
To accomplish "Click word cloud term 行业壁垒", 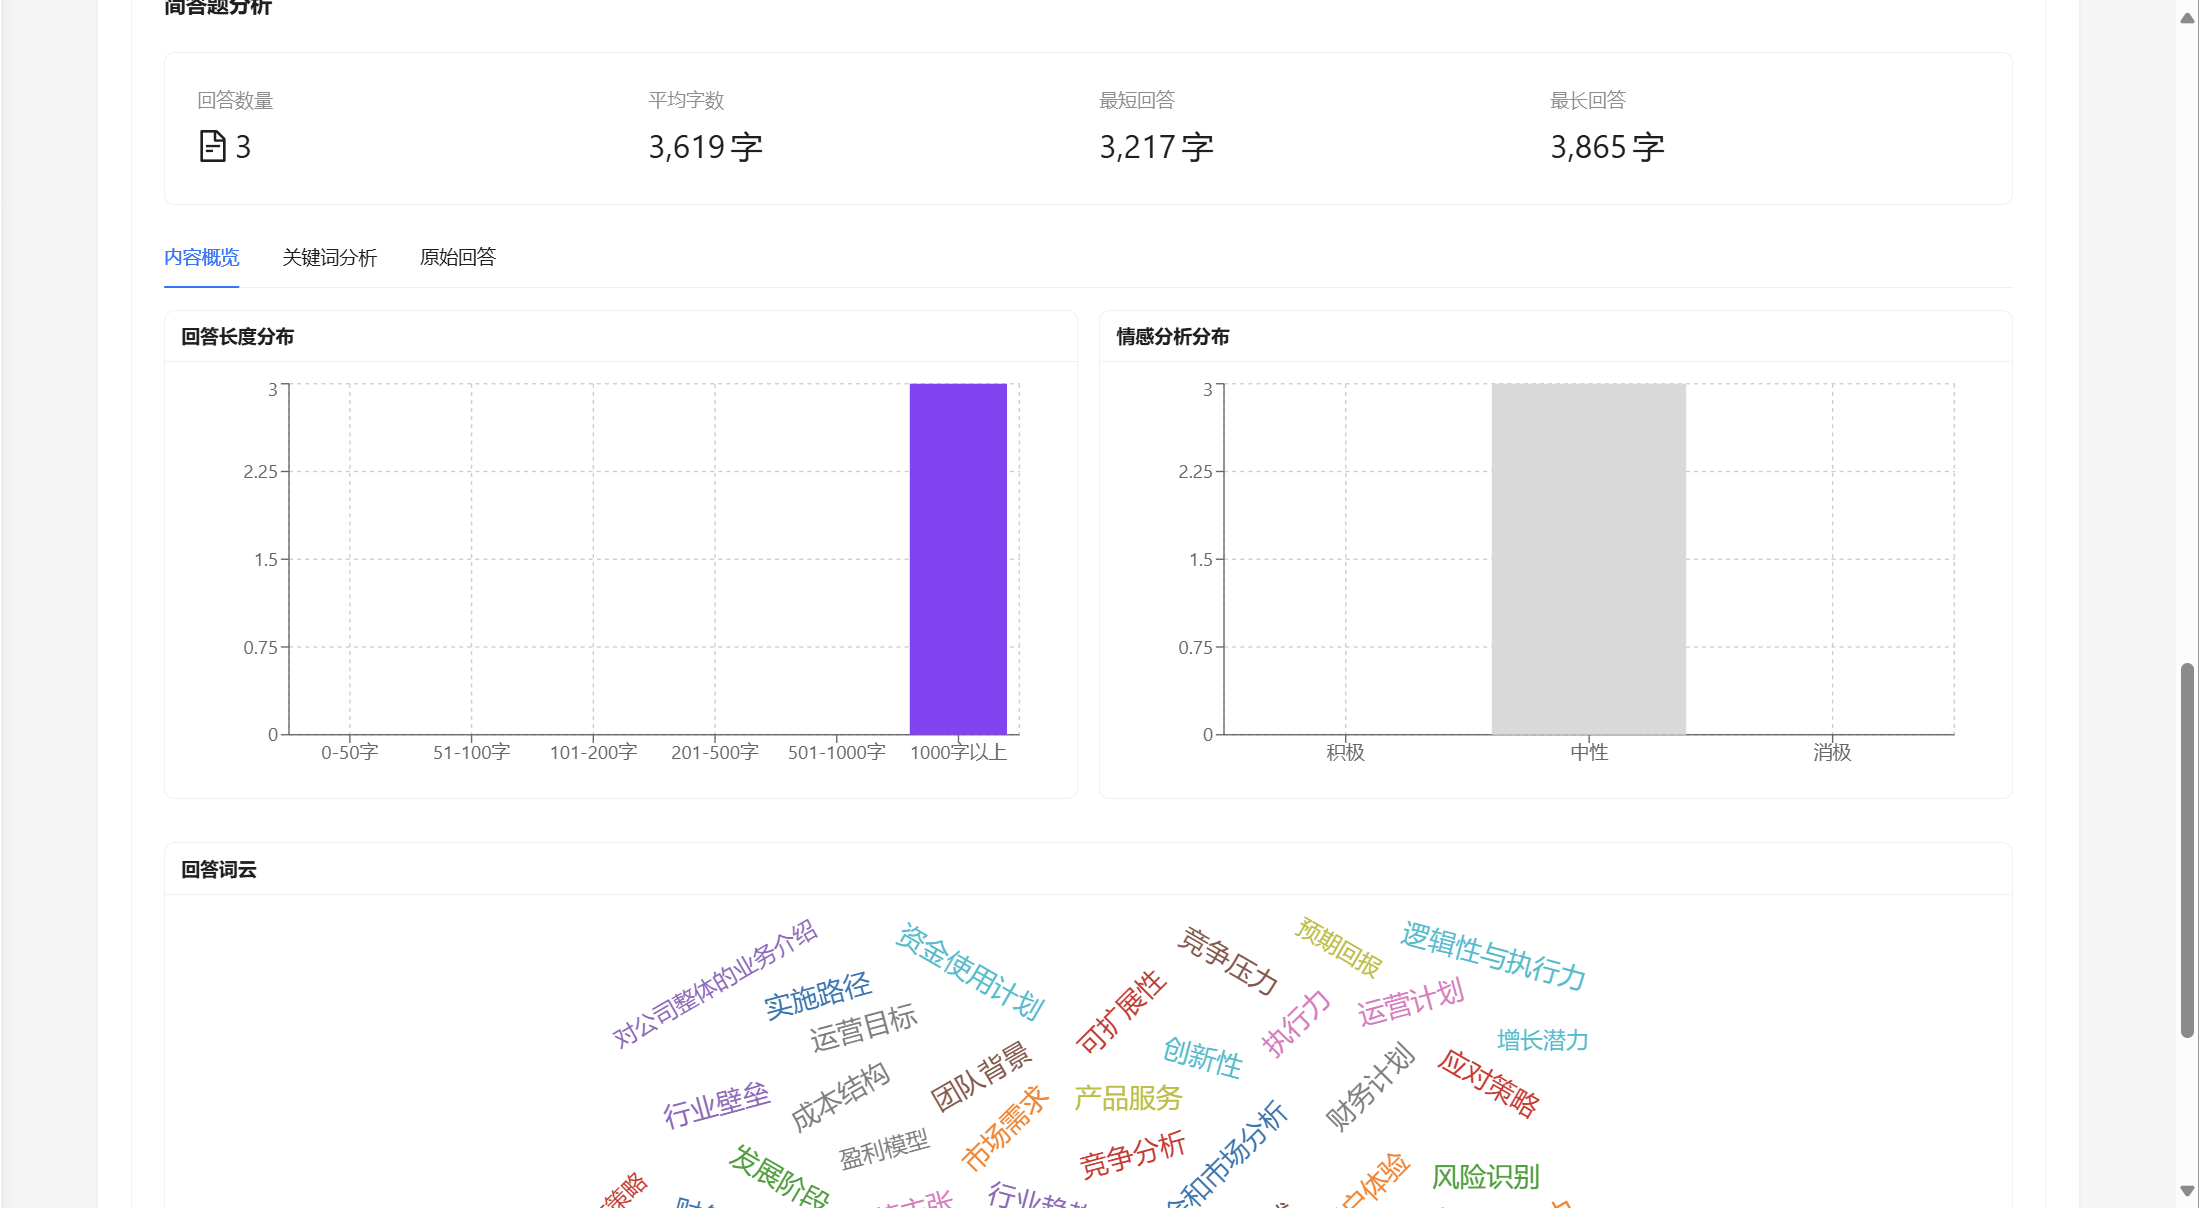I will (x=716, y=1105).
